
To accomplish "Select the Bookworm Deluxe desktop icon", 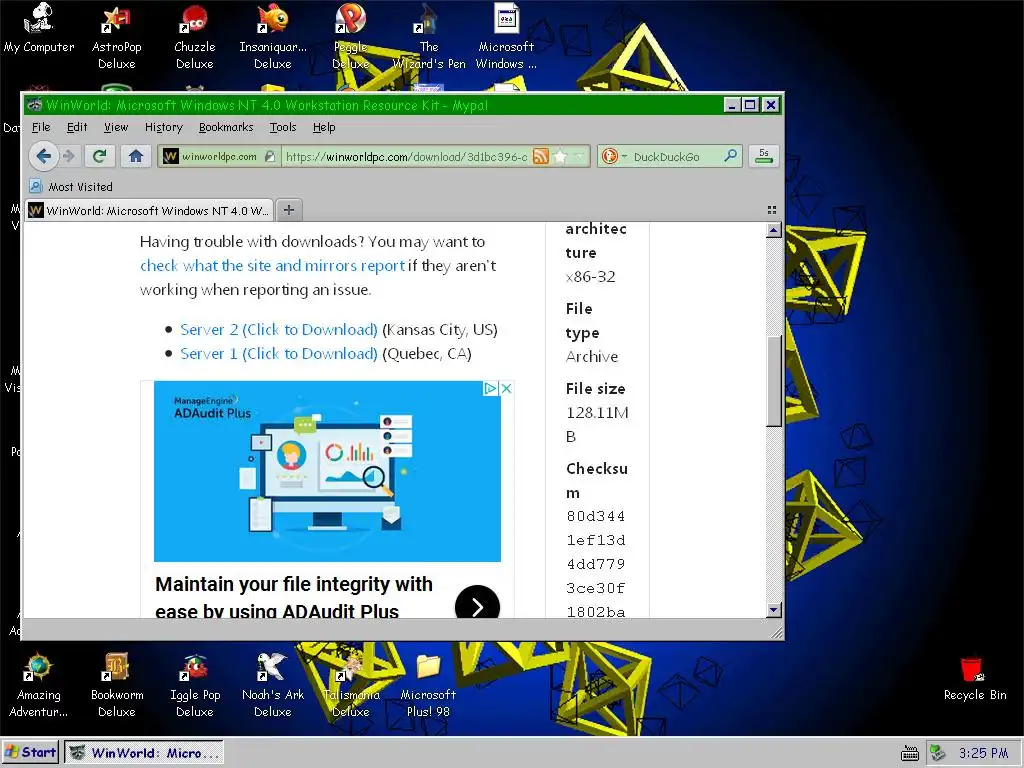I will point(117,686).
